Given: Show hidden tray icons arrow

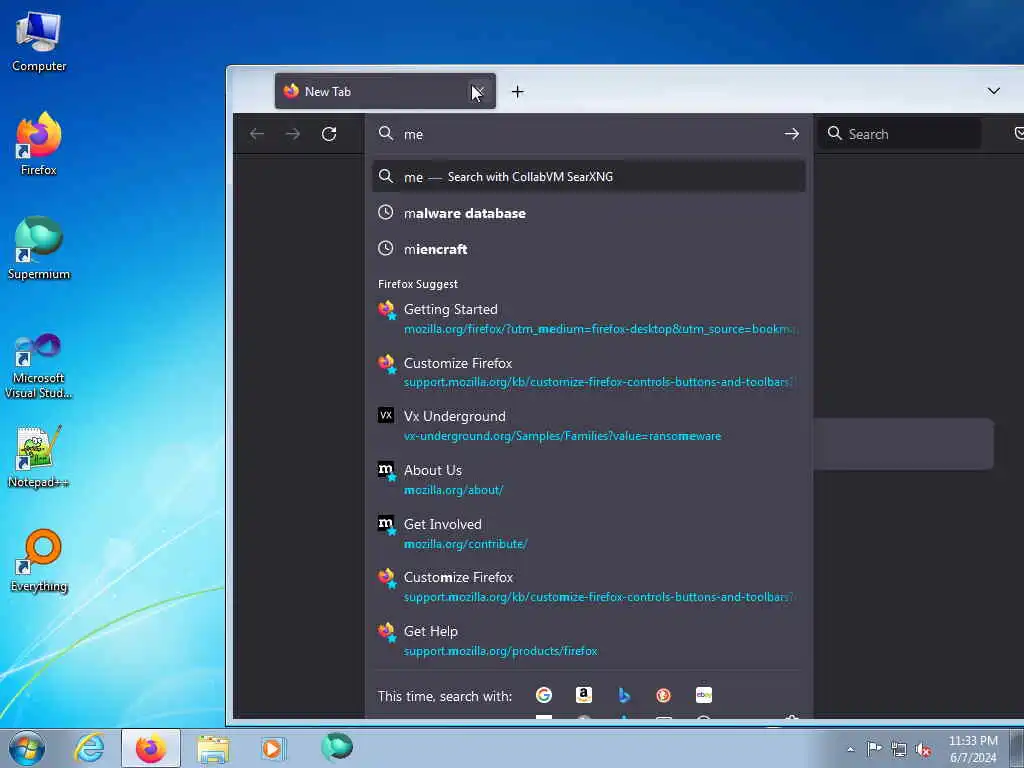Looking at the screenshot, I should [850, 749].
